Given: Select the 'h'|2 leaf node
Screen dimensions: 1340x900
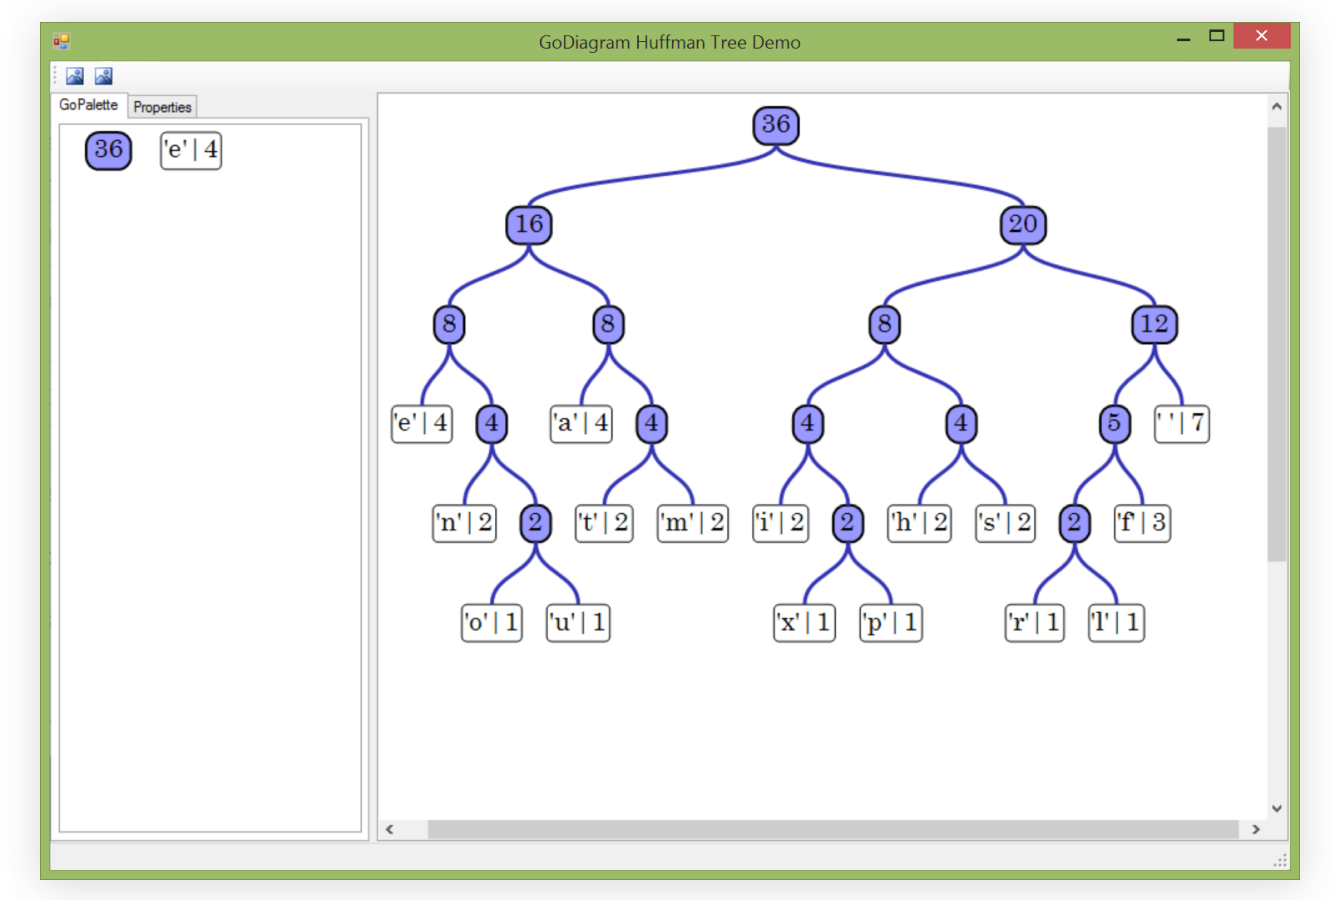Looking at the screenshot, I should click(x=919, y=523).
